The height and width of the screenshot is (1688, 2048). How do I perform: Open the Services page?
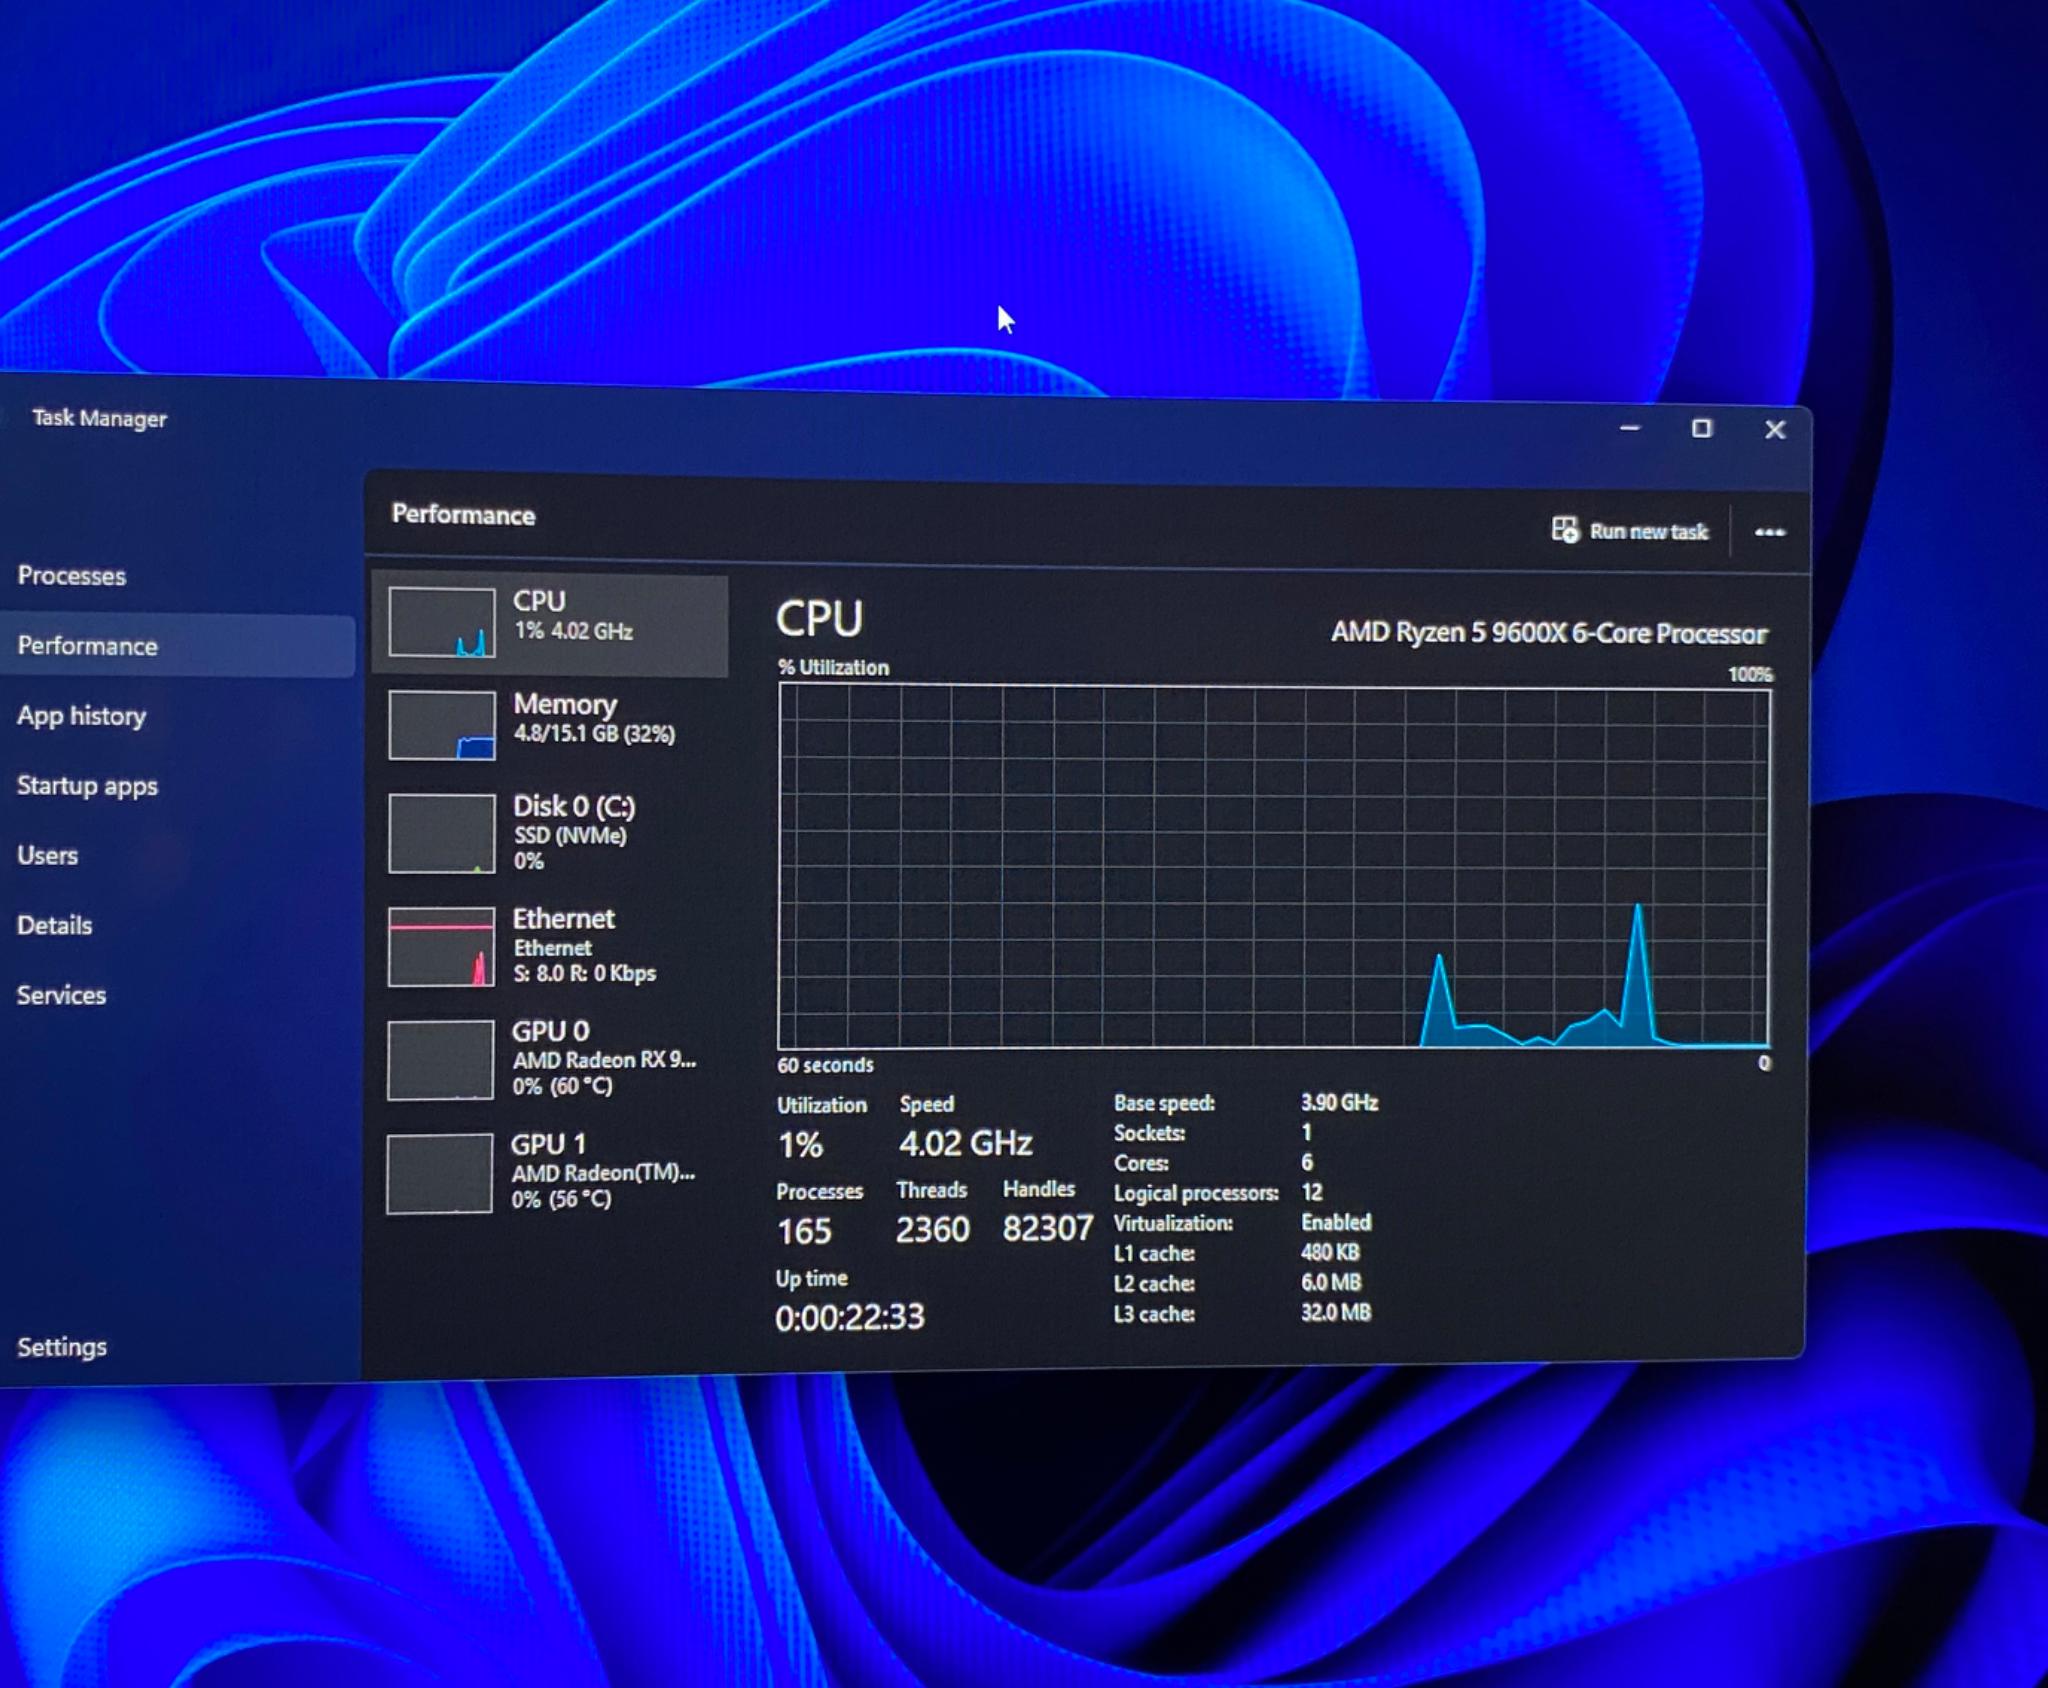point(61,996)
